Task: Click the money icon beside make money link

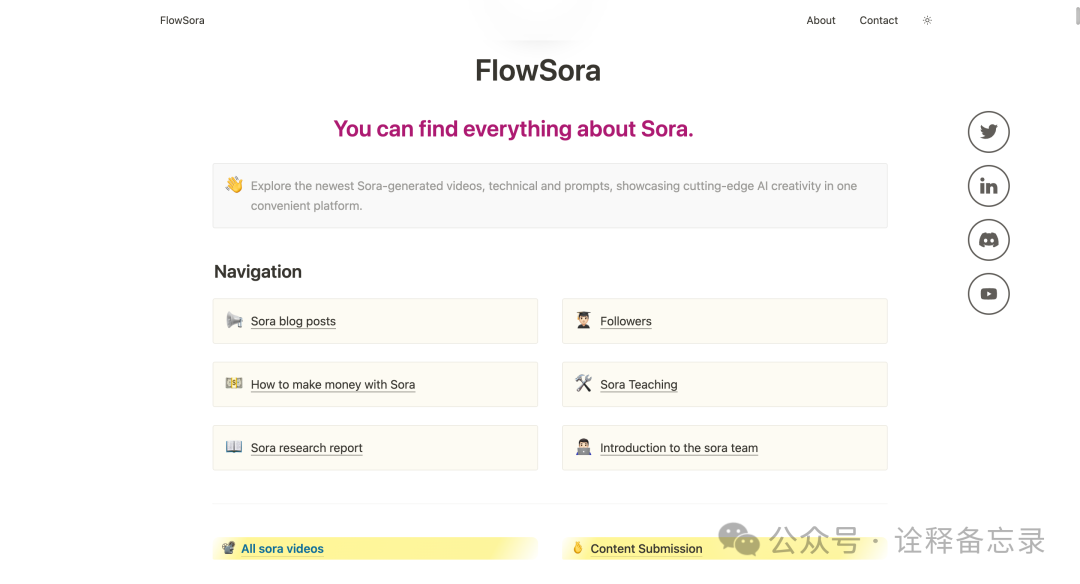Action: 234,383
